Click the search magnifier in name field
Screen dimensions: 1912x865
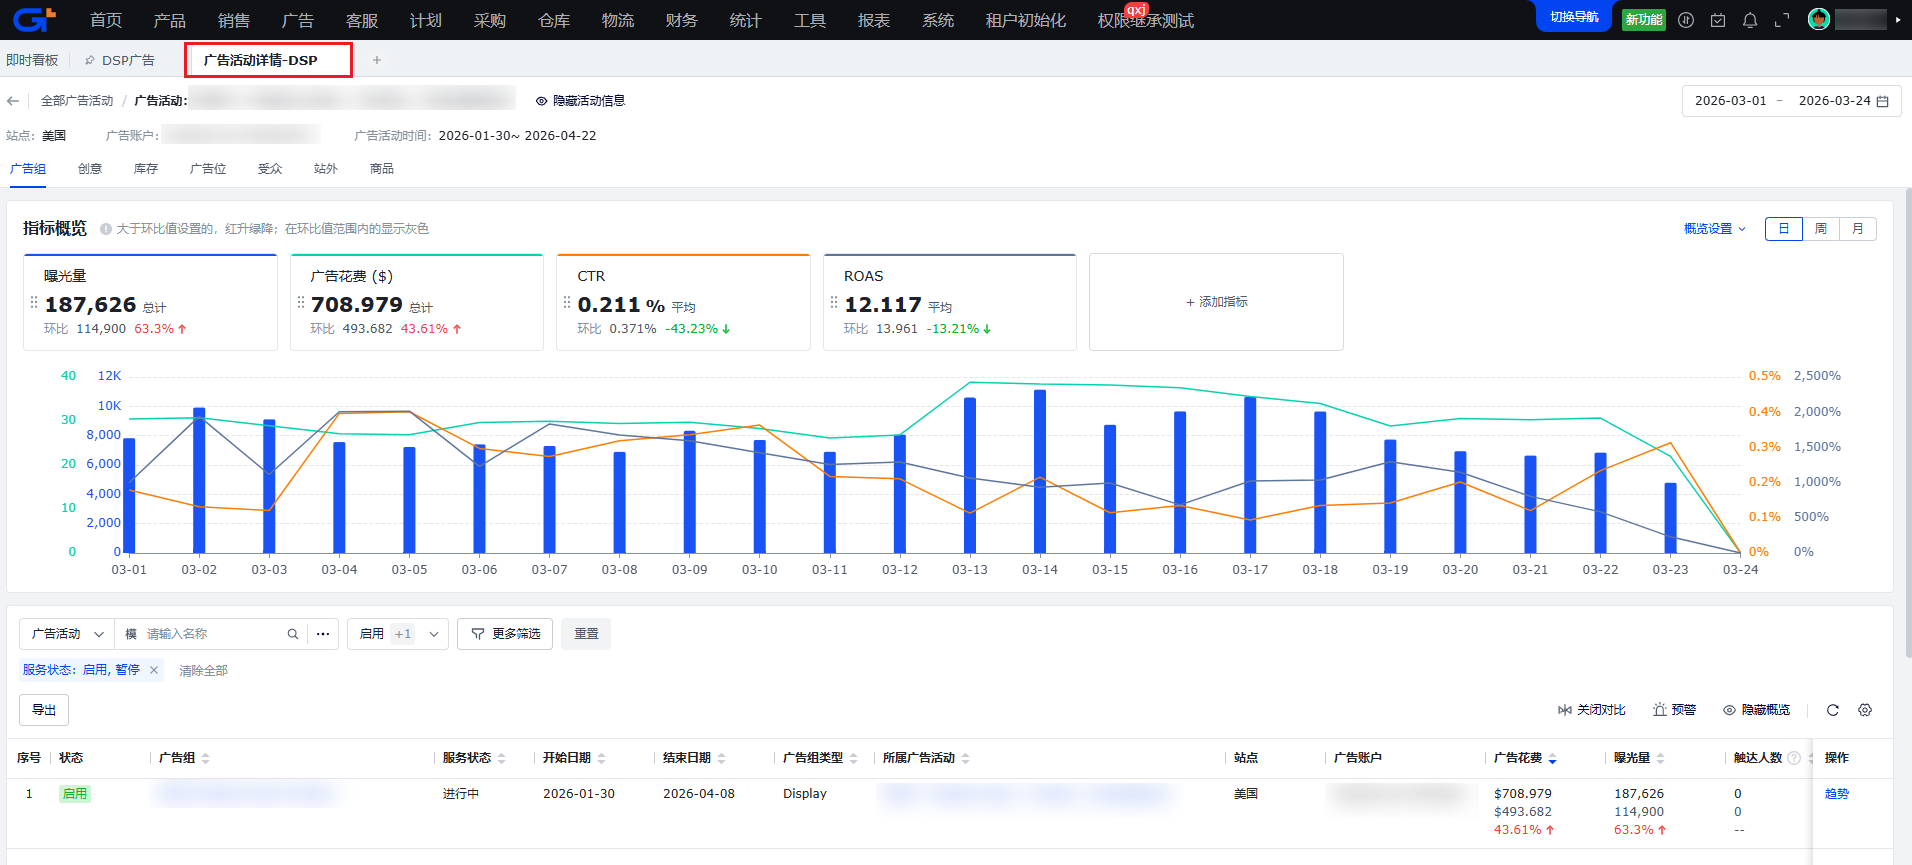tap(293, 634)
